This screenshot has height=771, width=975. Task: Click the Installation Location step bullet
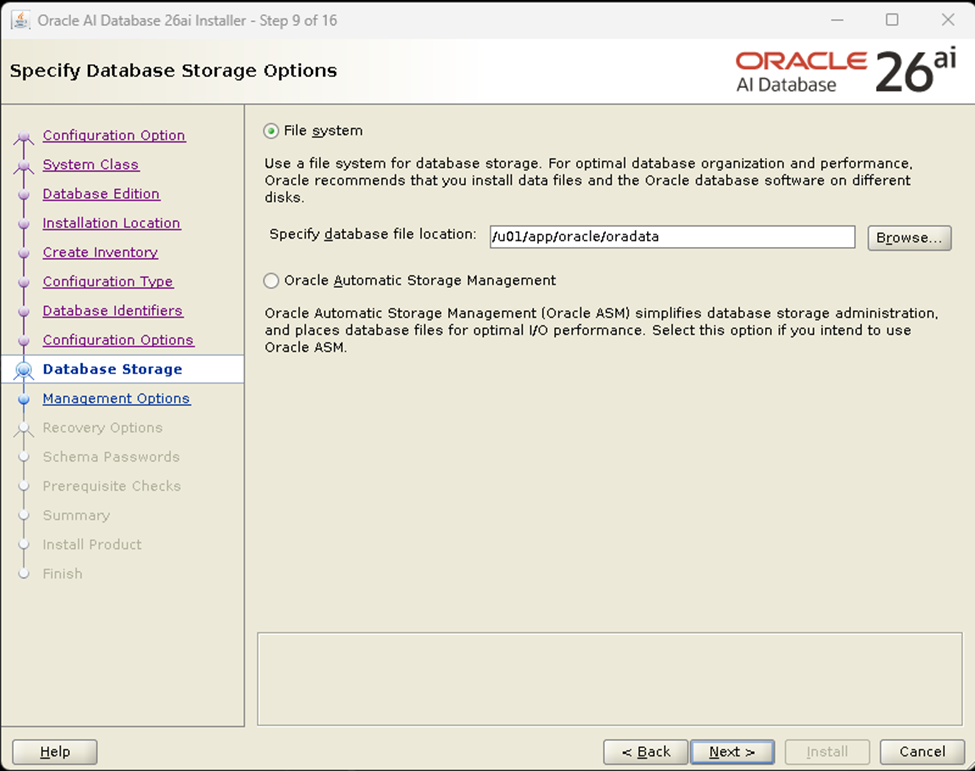pos(24,223)
